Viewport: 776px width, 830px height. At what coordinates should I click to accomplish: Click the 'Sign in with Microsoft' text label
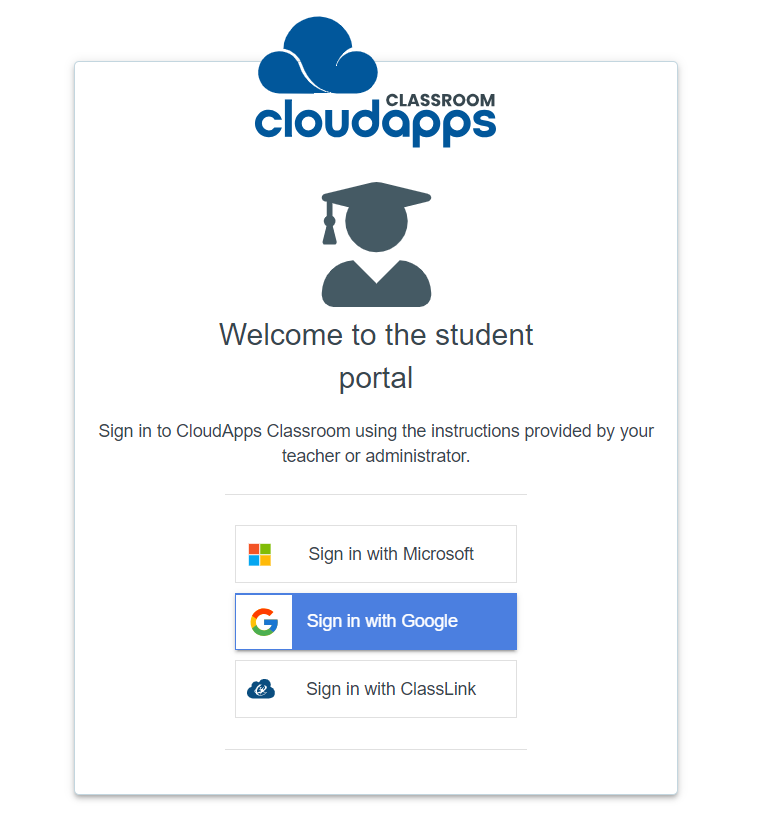391,554
